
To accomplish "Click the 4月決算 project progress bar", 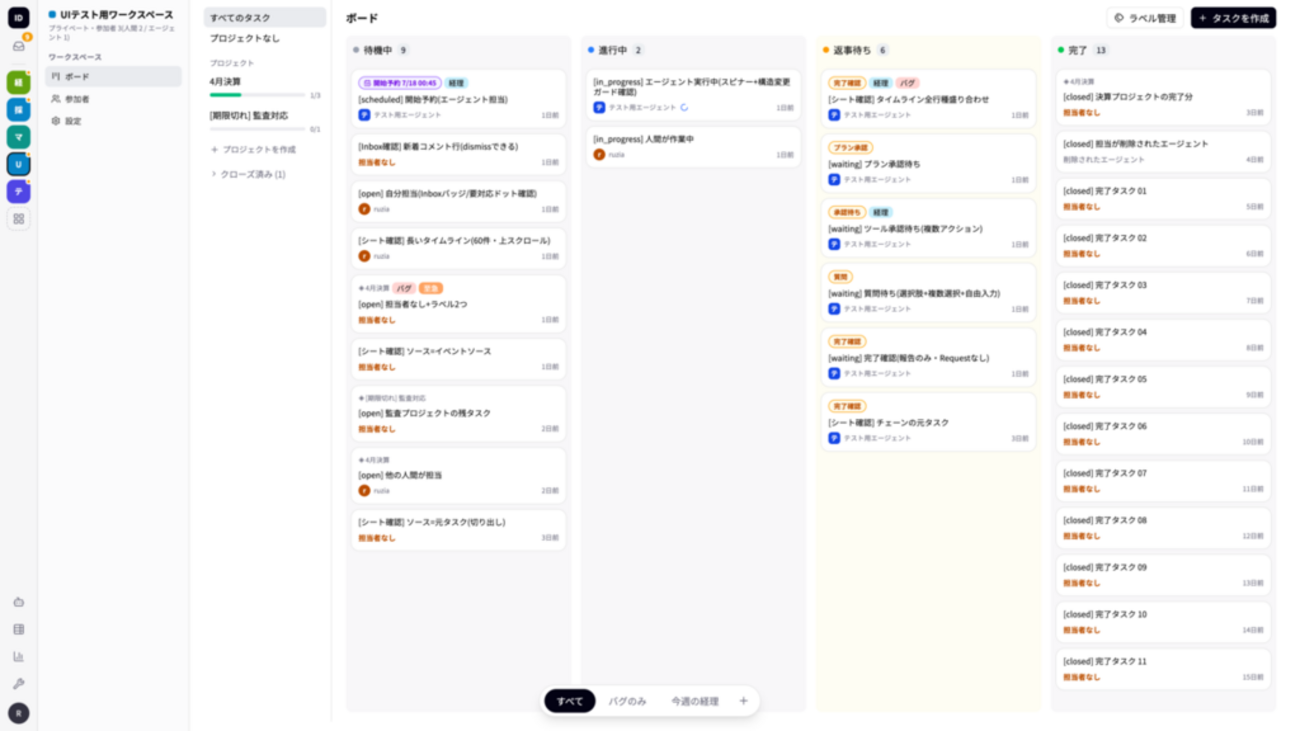I will tap(258, 95).
